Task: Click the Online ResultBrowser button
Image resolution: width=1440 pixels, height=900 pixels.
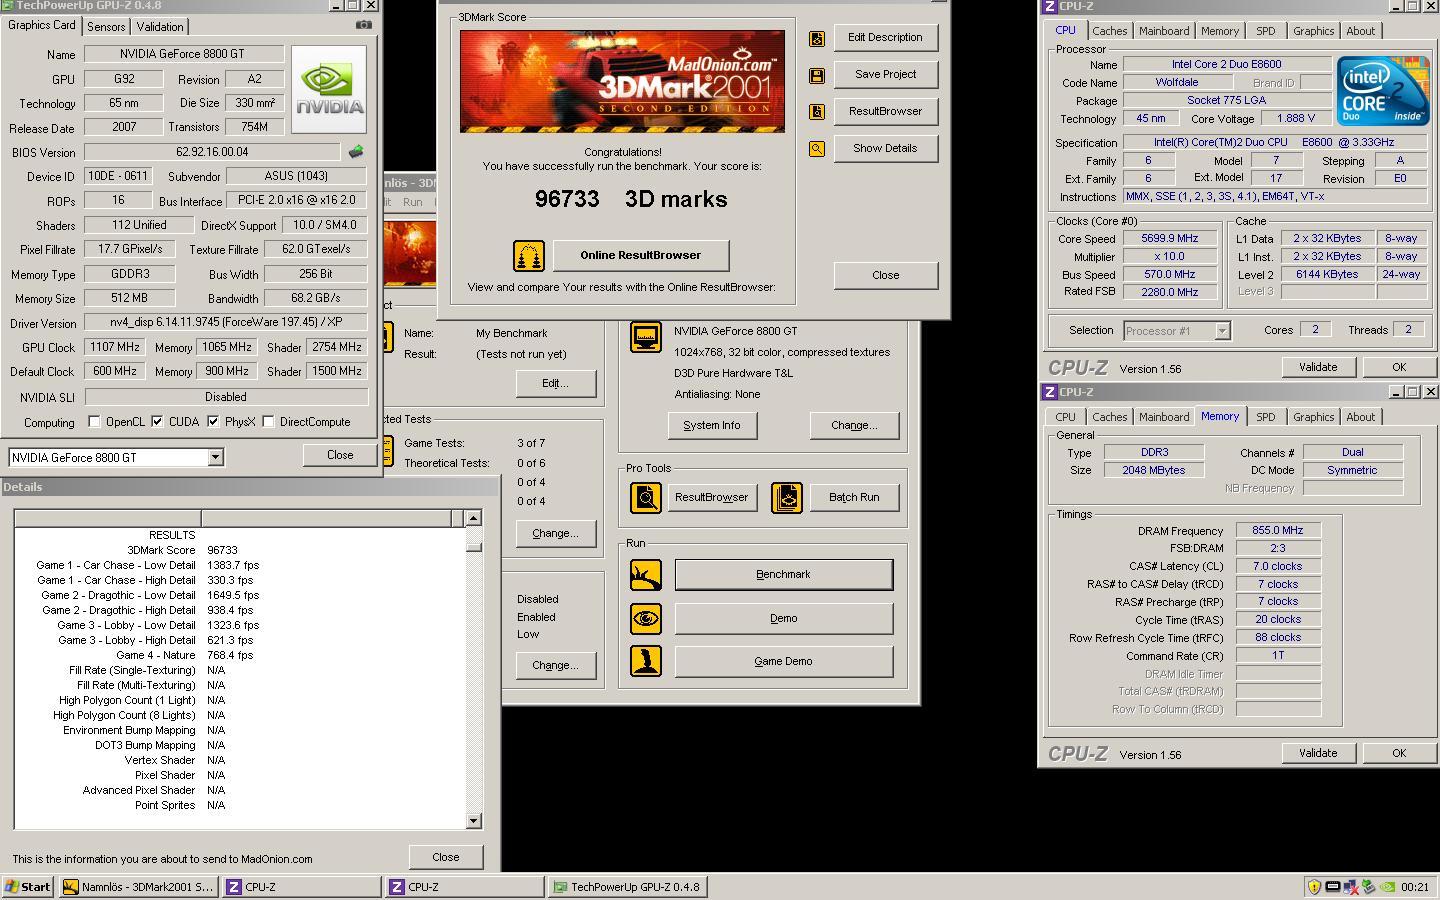Action: pos(641,256)
